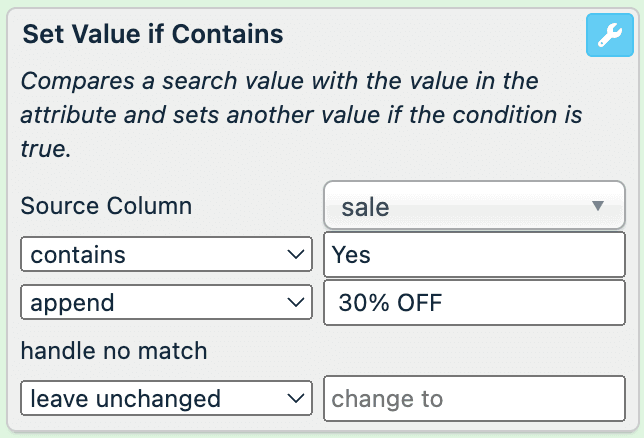Image resolution: width=644 pixels, height=438 pixels.
Task: Click the gray triangle arrow beside sale
Action: click(x=598, y=206)
